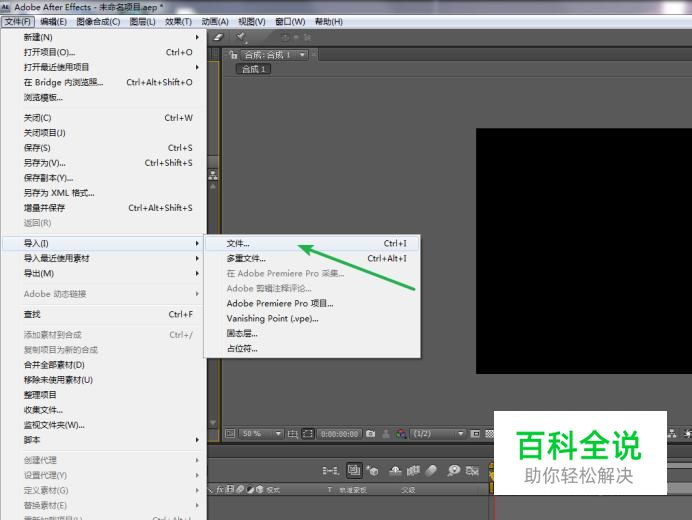
Task: Expand the 脚本 submenu
Action: coord(105,440)
